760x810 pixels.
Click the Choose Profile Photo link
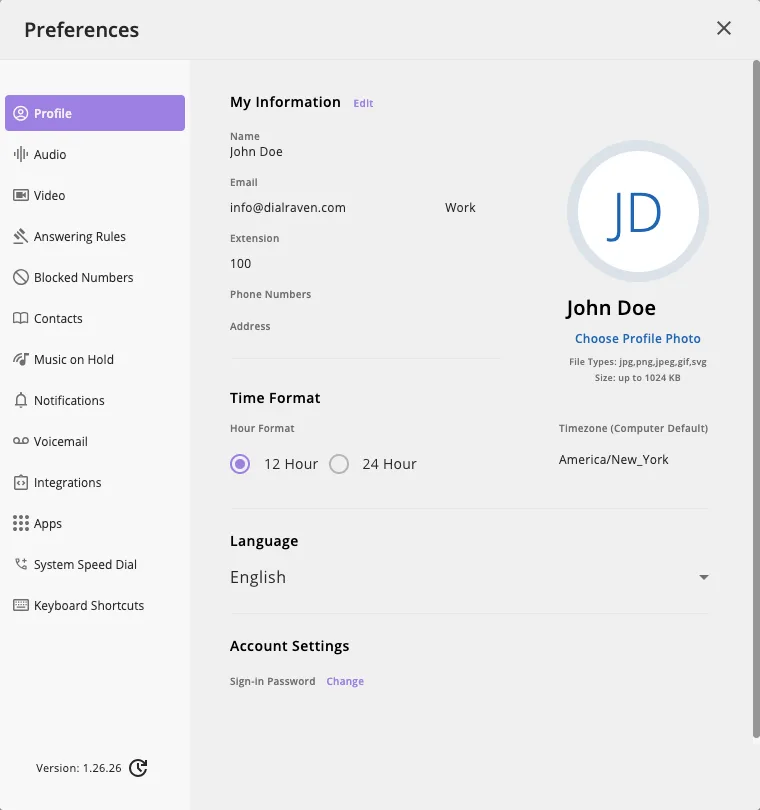637,338
